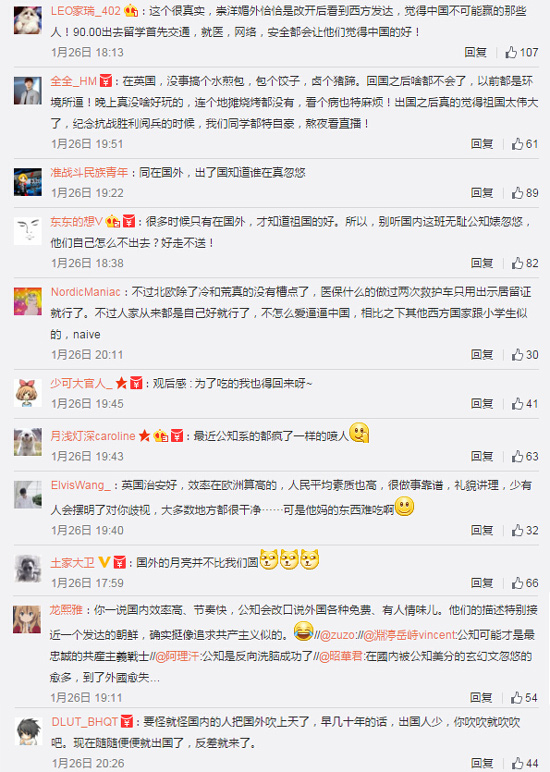Open NordicManiac's profile from username

coord(86,292)
